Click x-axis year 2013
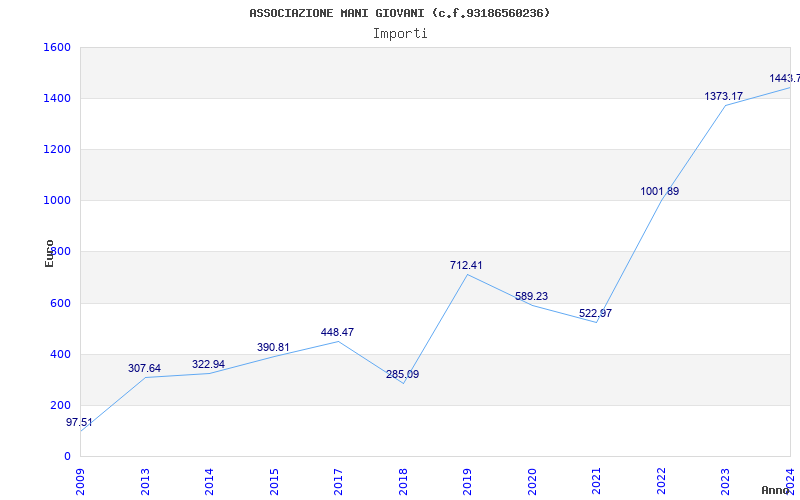Screen dimensions: 800x500 coord(145,482)
